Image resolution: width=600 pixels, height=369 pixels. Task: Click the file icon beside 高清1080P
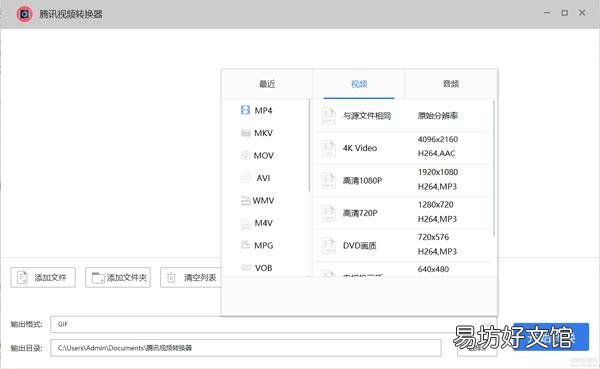click(x=329, y=181)
